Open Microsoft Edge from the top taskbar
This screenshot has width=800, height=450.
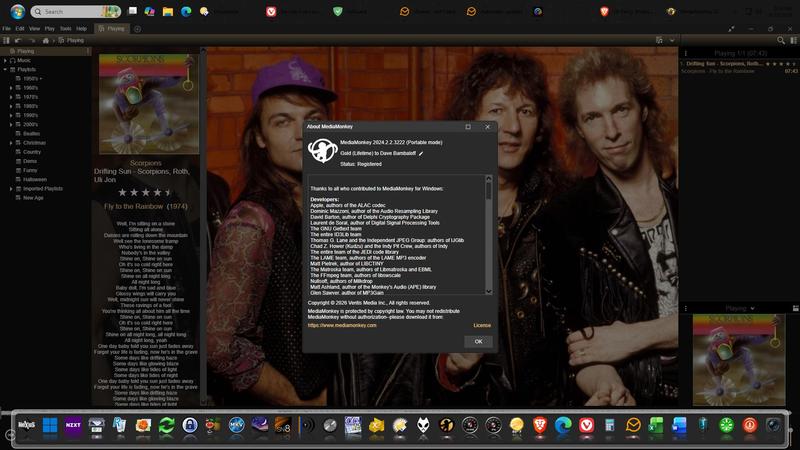point(186,11)
